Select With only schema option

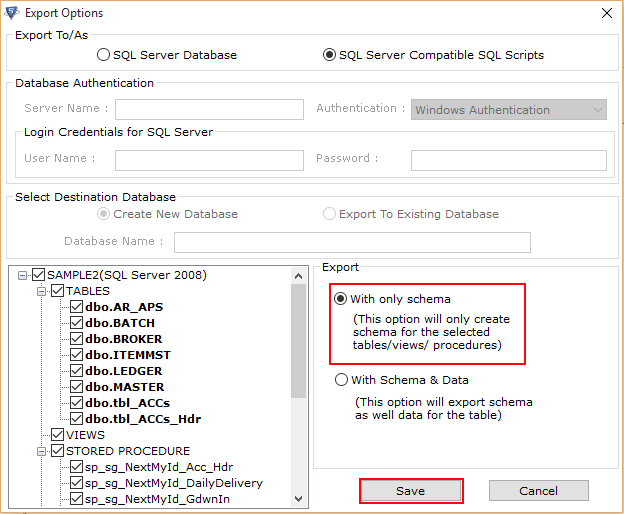[340, 299]
